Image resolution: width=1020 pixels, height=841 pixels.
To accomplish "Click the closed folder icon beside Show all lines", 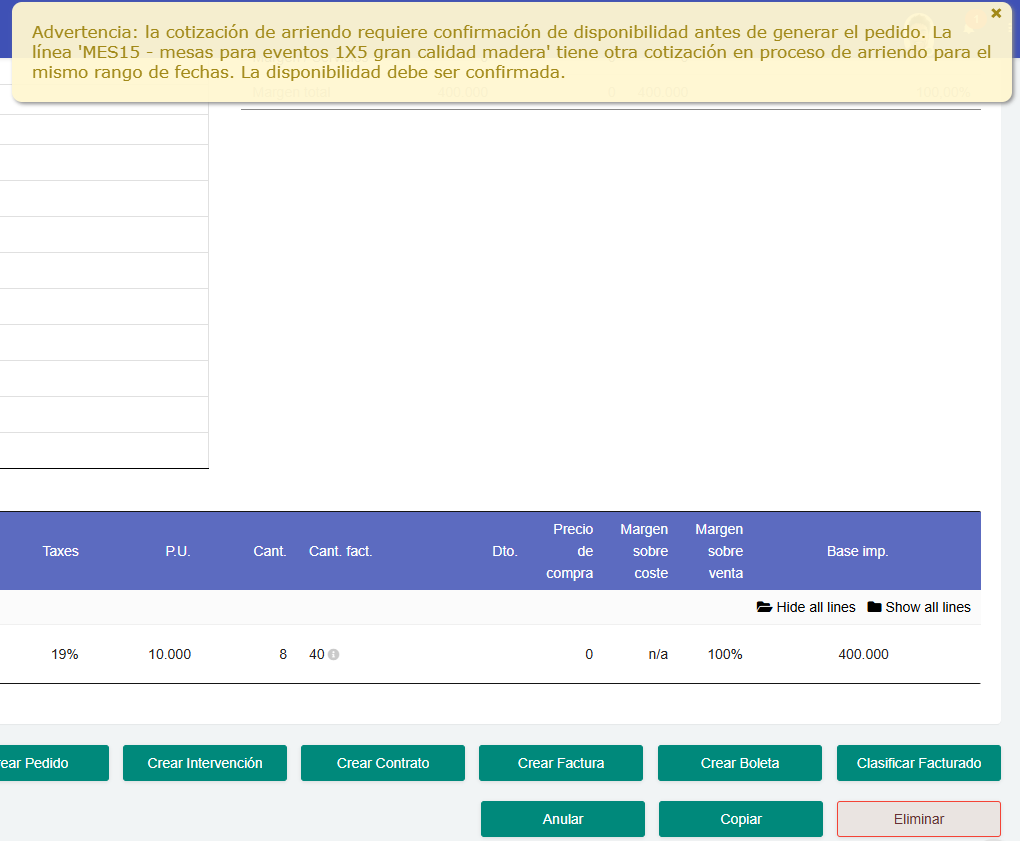I will [874, 607].
